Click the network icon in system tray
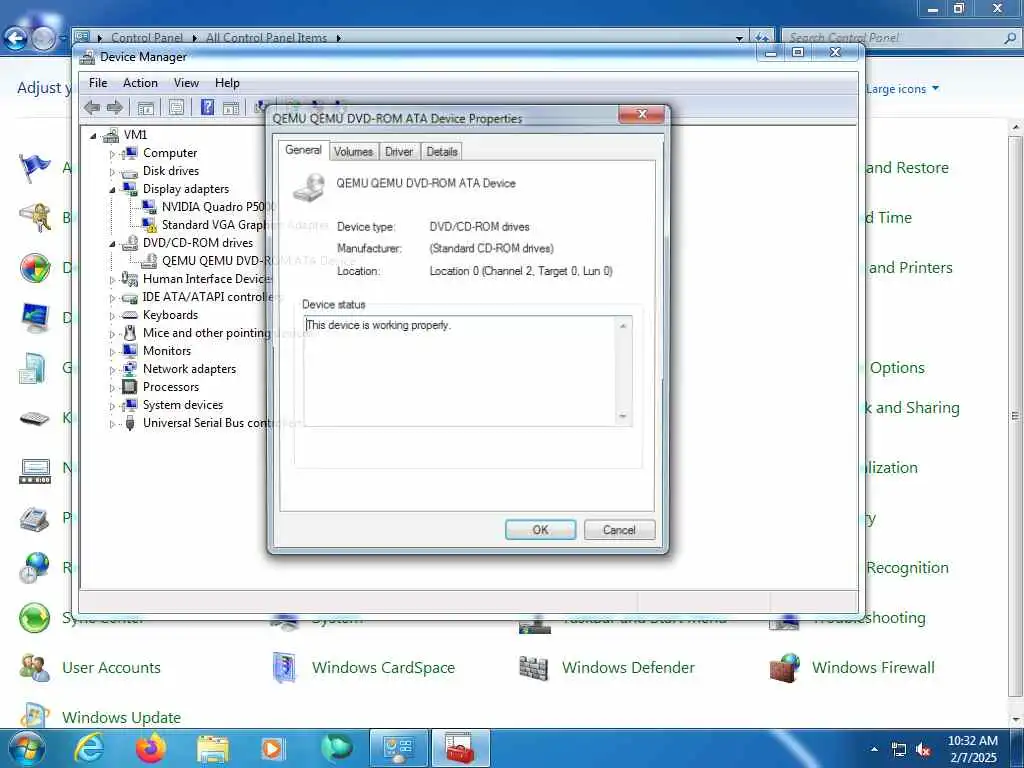Image resolution: width=1024 pixels, height=768 pixels. pos(899,750)
